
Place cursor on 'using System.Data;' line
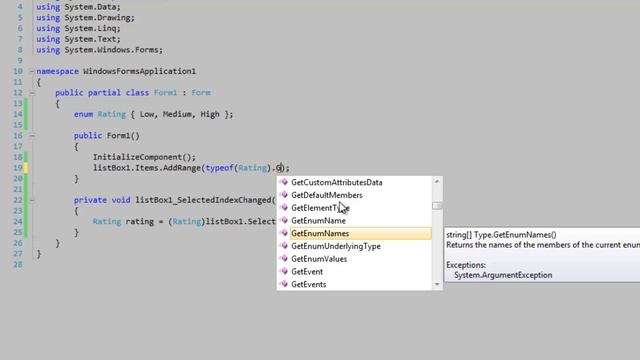pos(78,7)
